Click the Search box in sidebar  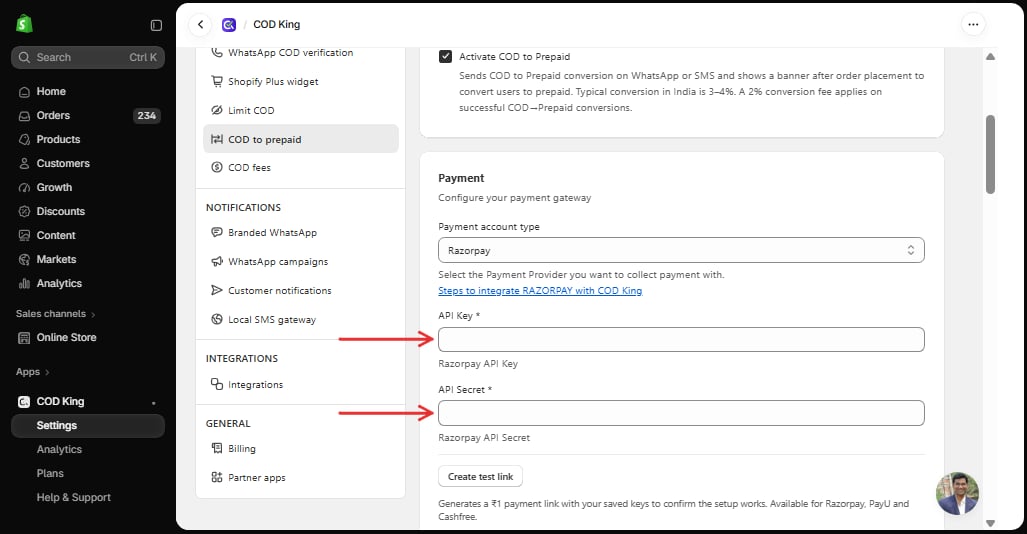(88, 57)
